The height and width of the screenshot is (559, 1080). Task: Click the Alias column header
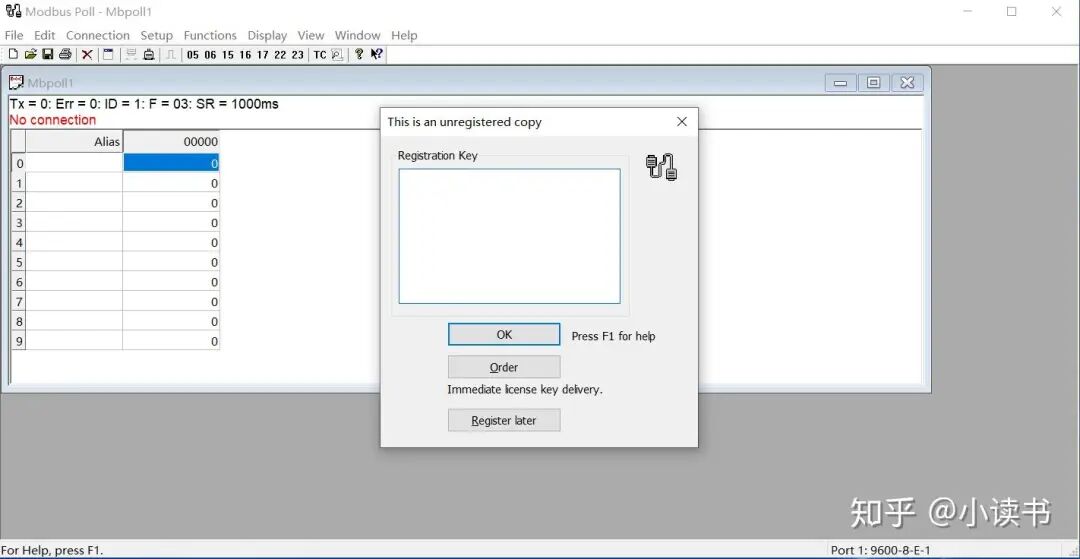click(x=74, y=142)
